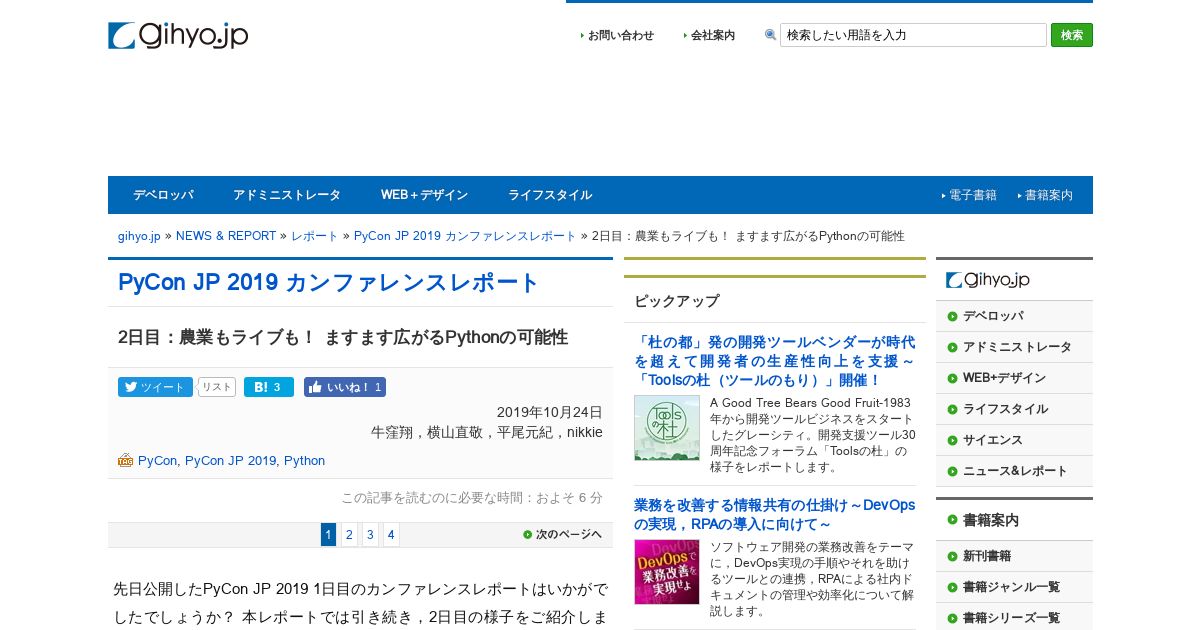Open the デベロッパ main navigation tab

(x=163, y=195)
